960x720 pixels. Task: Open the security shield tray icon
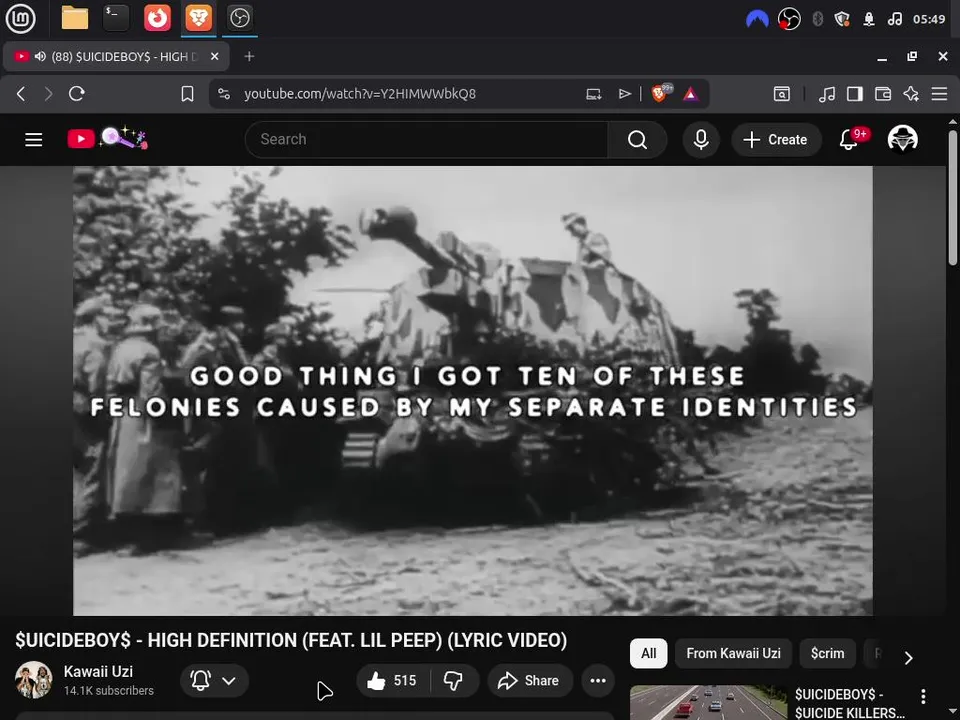click(x=842, y=19)
